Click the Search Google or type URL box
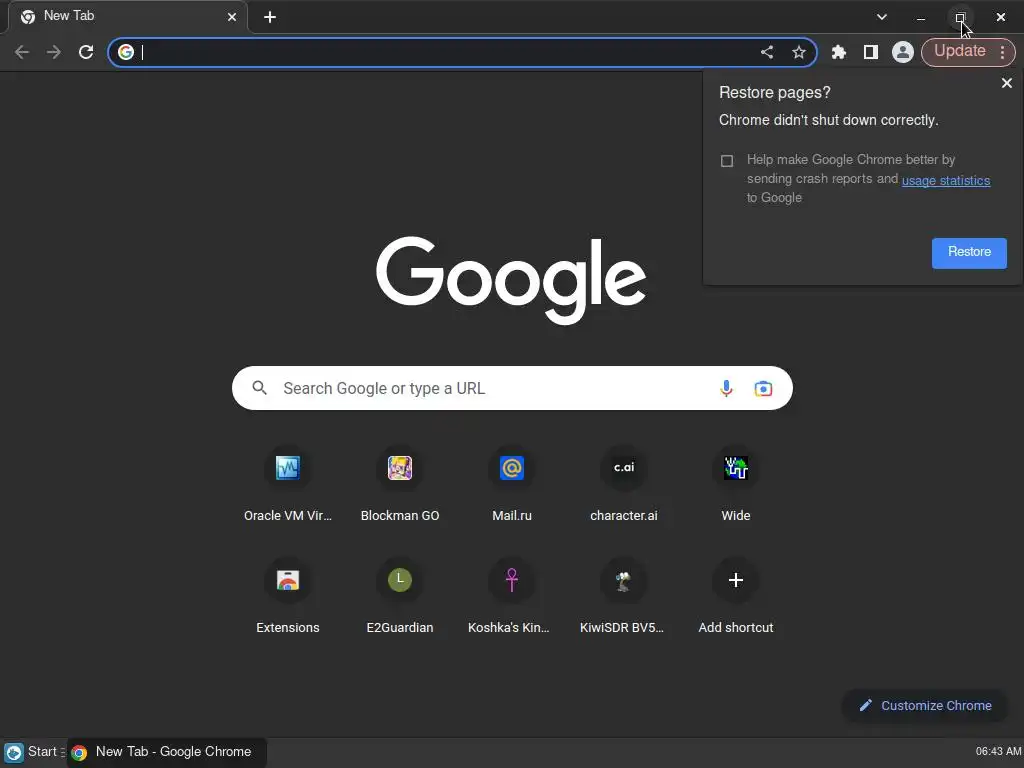Screen dimensions: 1024x768 tap(512, 389)
